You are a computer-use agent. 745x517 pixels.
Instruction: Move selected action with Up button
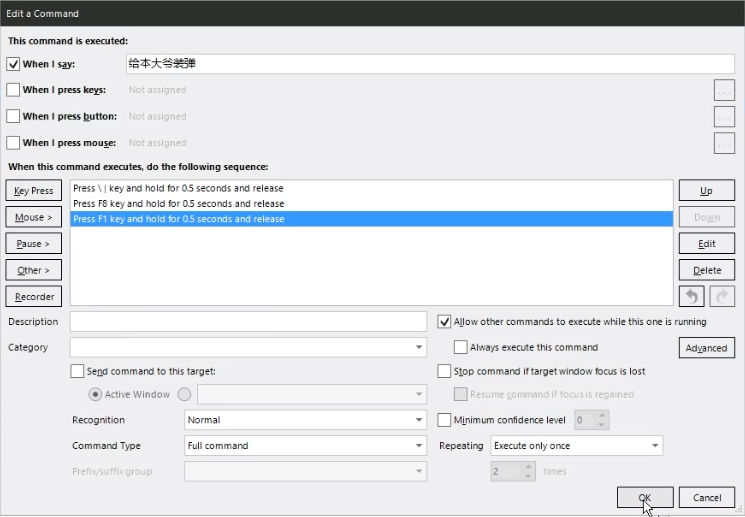point(706,190)
